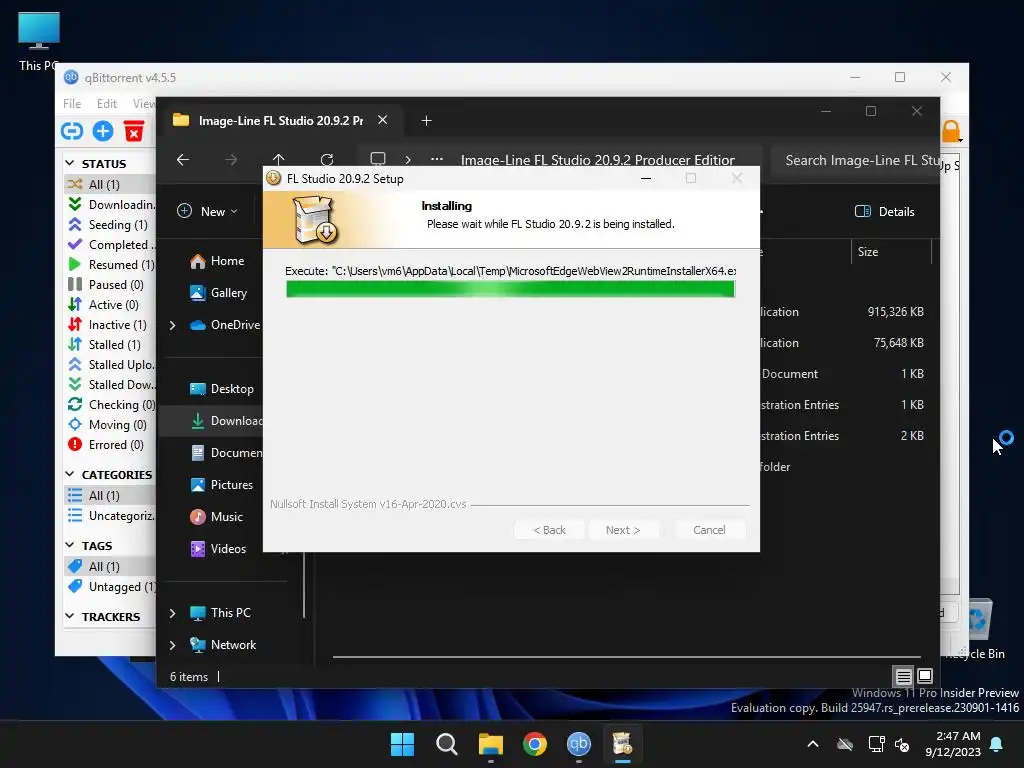Select Resumed (1) filter in qBittorrent
This screenshot has height=768, width=1024.
tap(110, 264)
